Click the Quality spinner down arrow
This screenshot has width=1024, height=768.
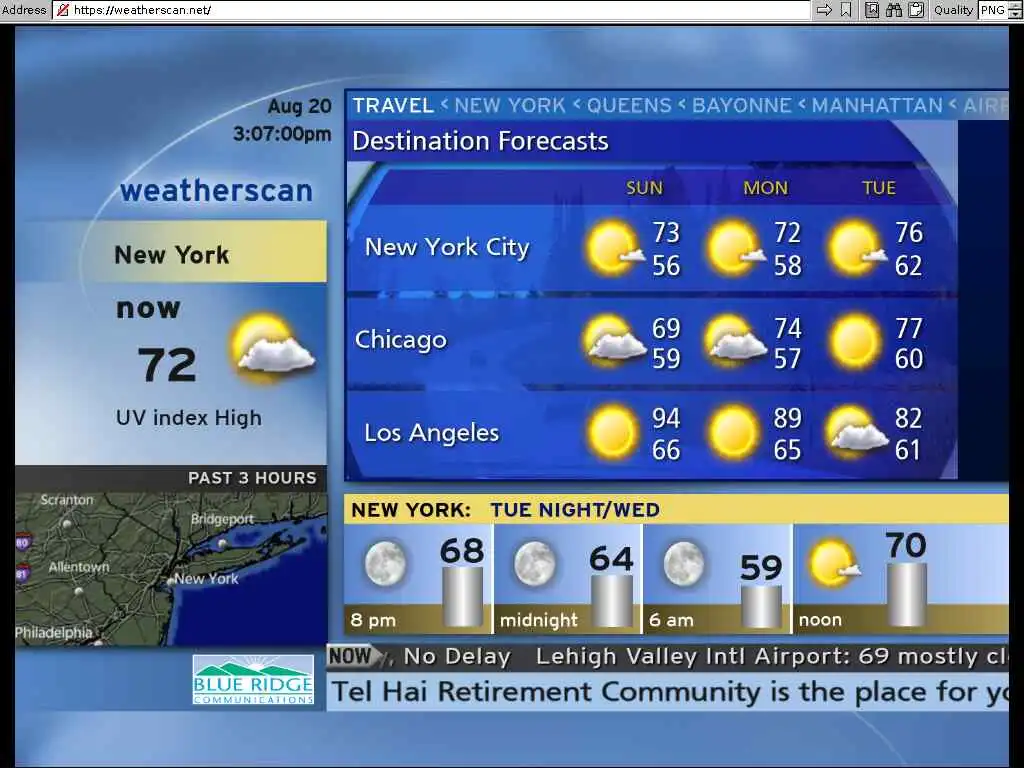(1016, 14)
